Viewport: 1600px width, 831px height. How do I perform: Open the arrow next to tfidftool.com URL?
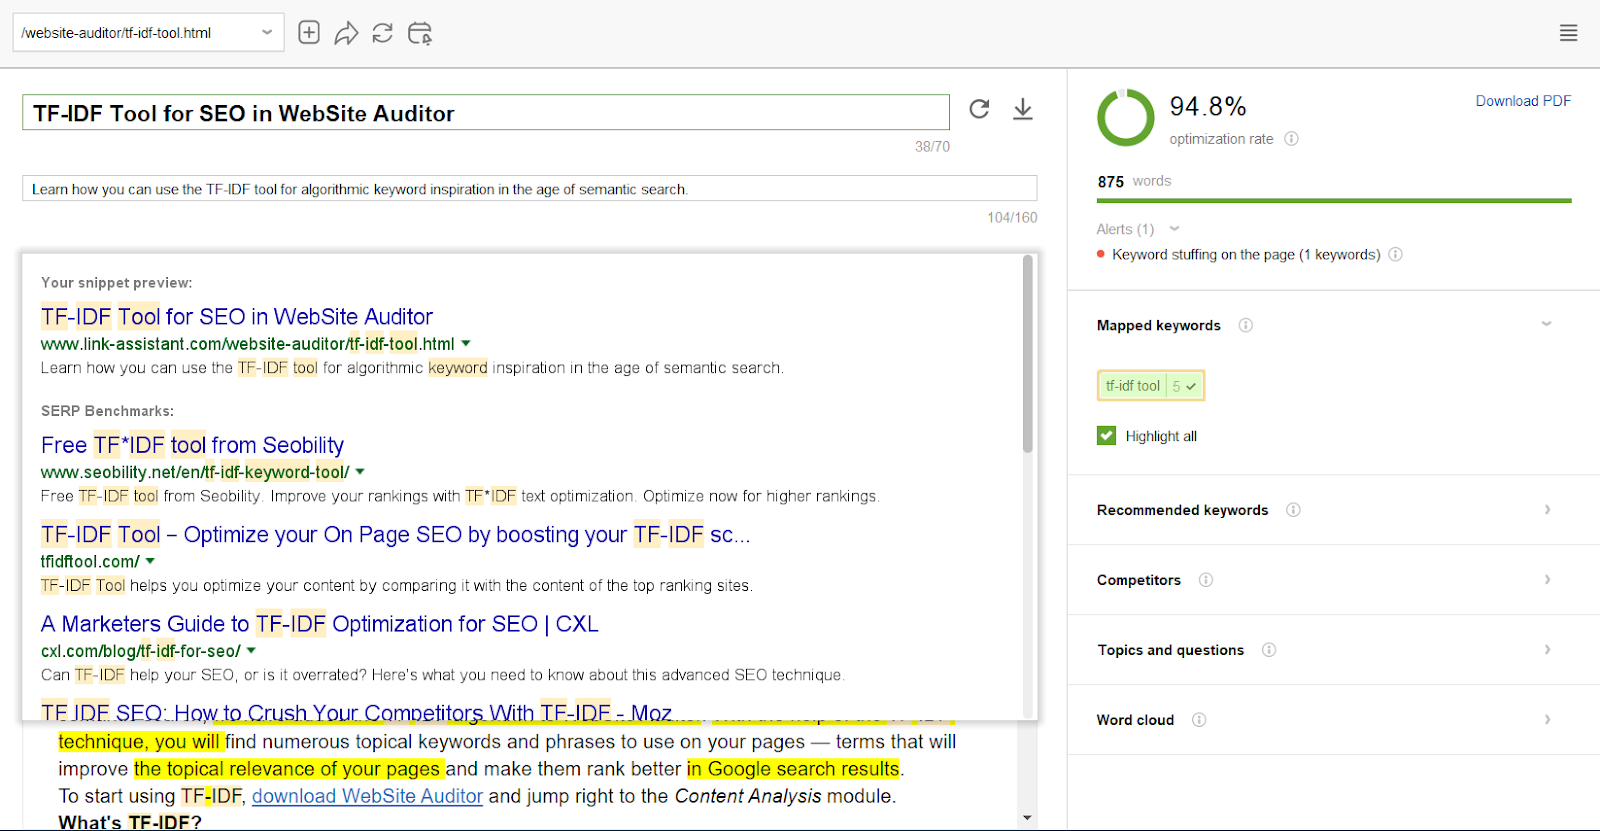pos(150,561)
